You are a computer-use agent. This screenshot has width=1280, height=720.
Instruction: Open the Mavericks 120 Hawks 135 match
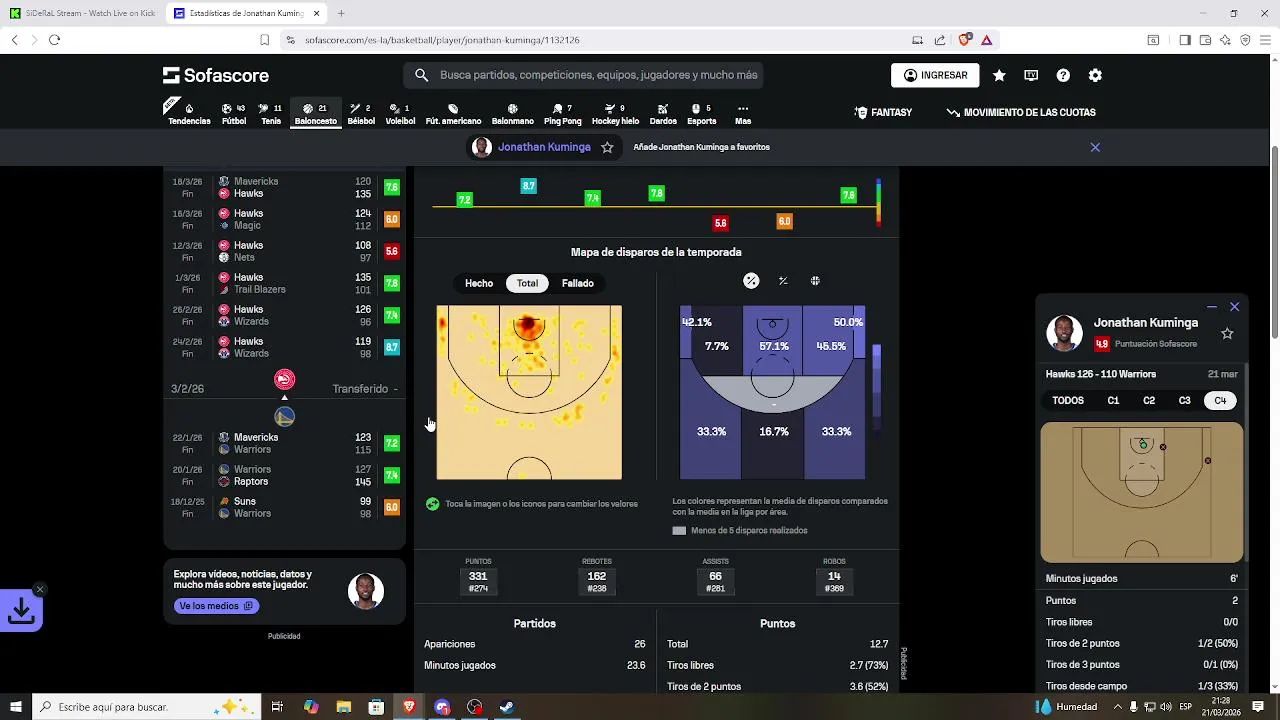(284, 188)
